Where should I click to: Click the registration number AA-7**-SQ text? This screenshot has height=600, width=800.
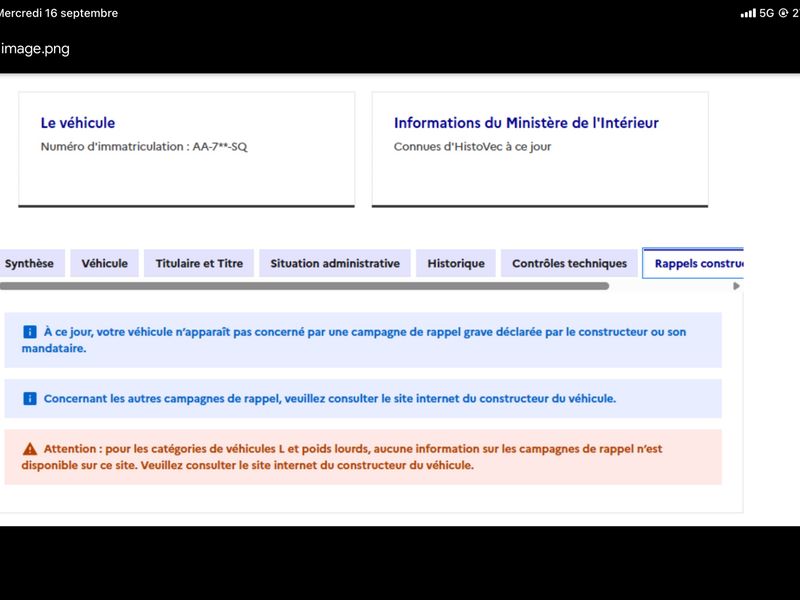(219, 147)
